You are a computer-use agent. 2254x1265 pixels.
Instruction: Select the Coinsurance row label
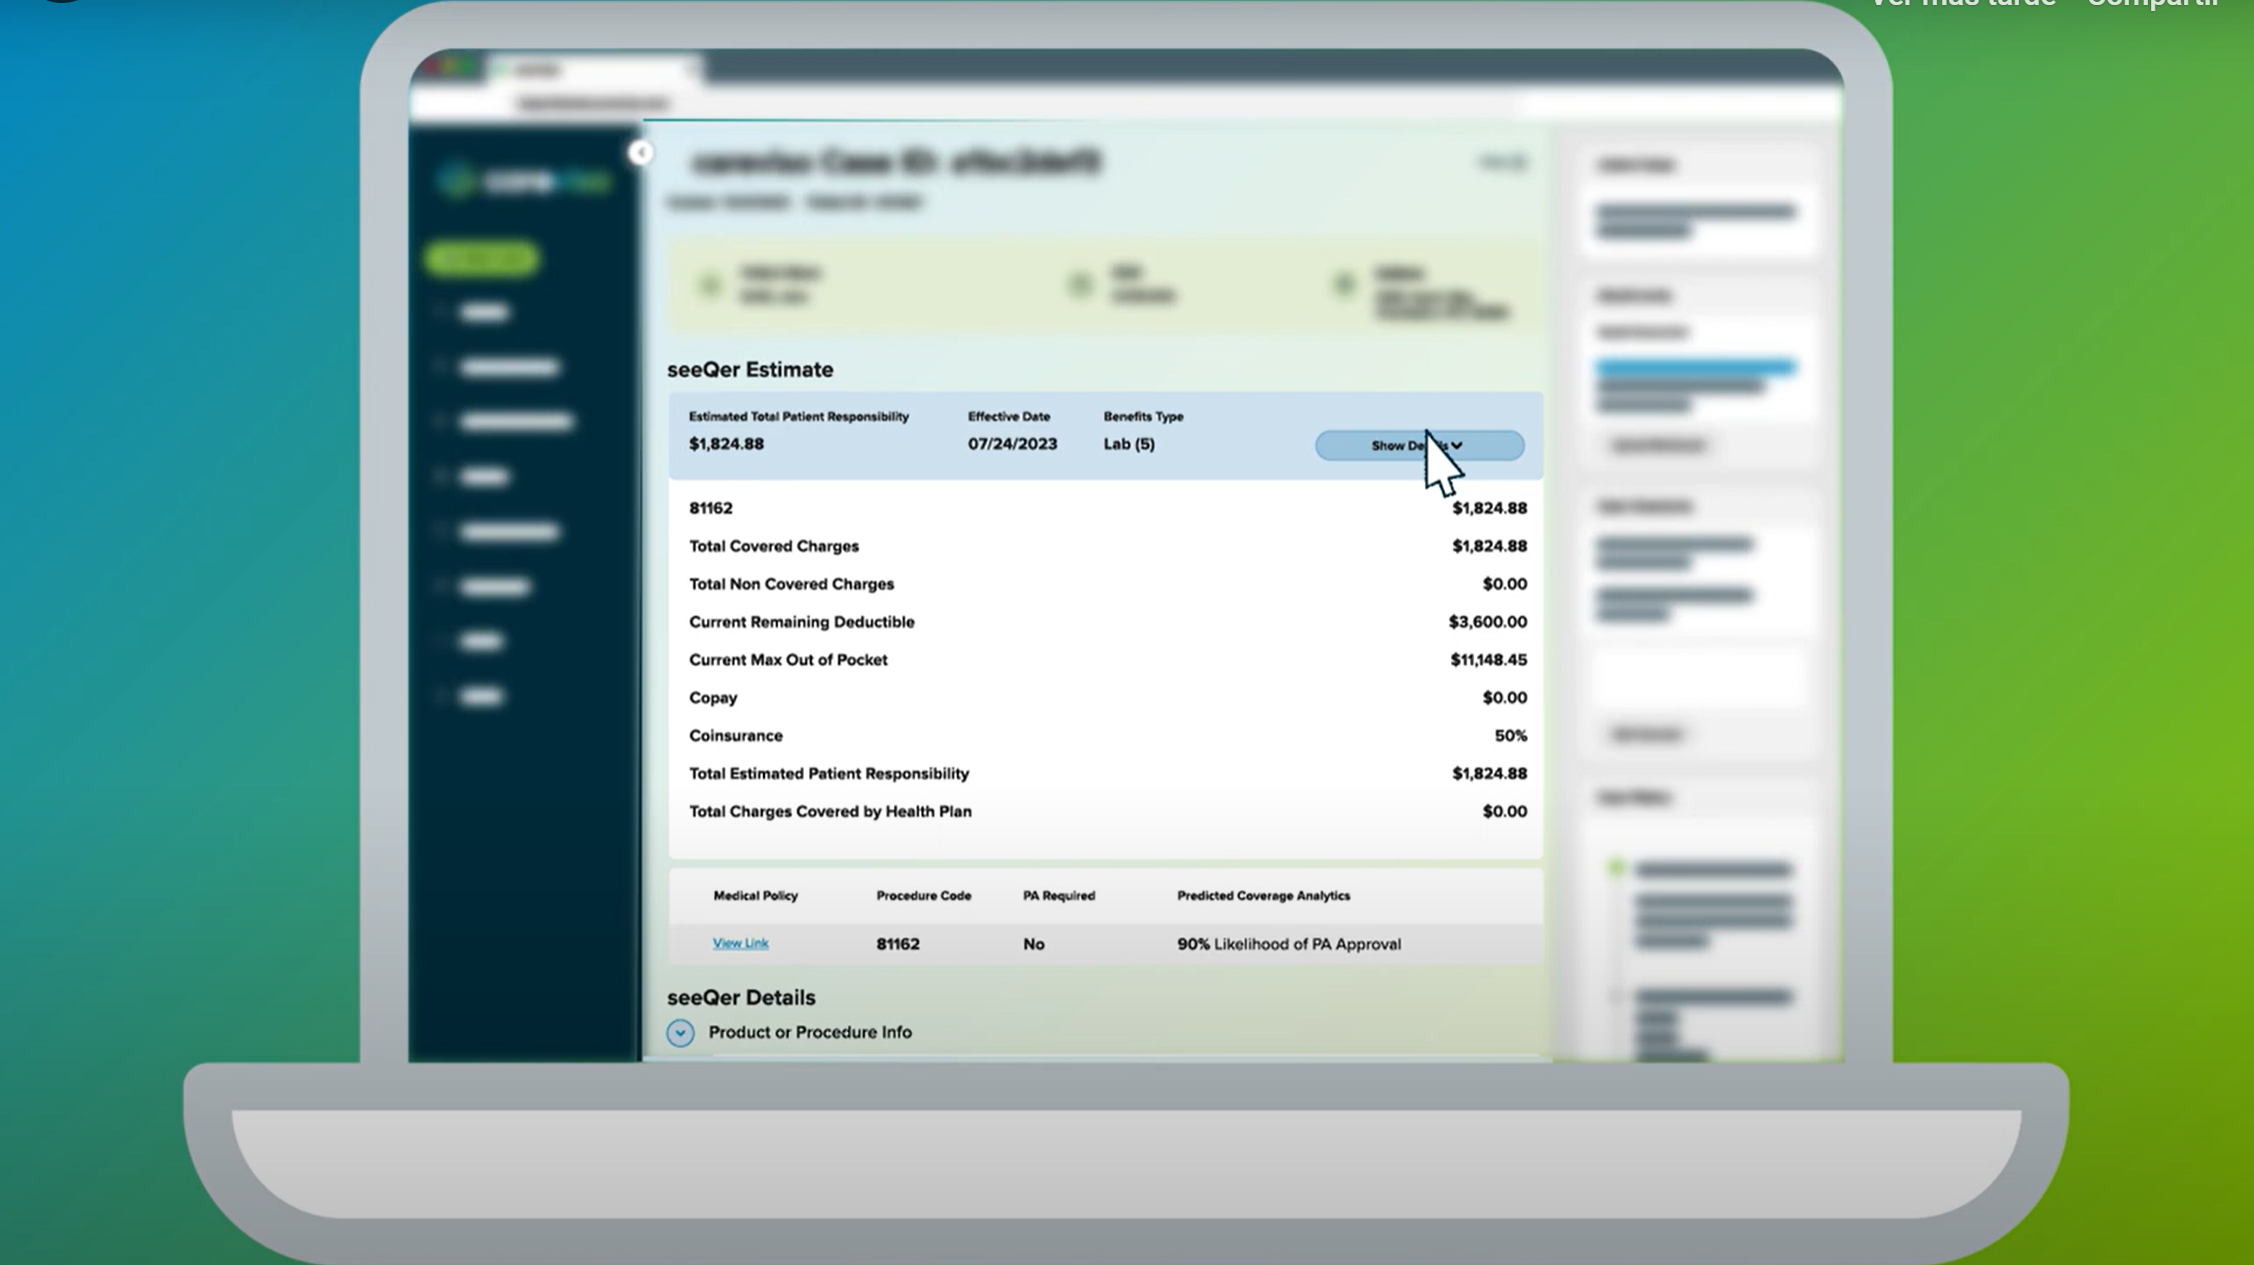(x=736, y=736)
